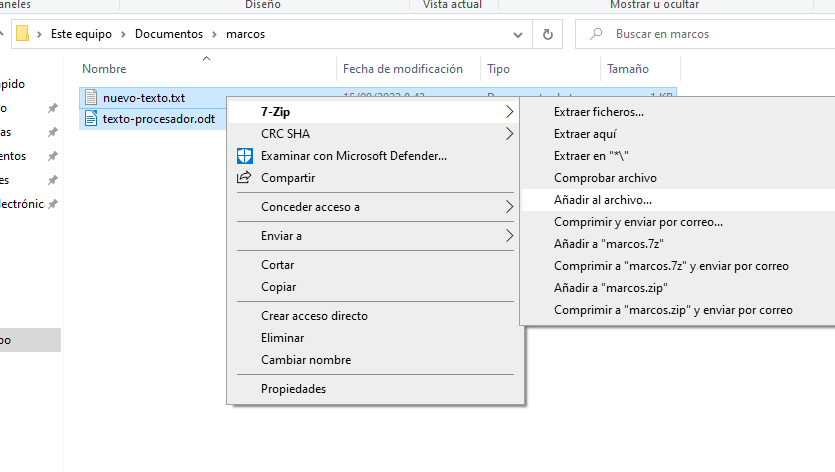The height and width of the screenshot is (472, 835).
Task: Click the Compartir share icon
Action: coord(244,177)
